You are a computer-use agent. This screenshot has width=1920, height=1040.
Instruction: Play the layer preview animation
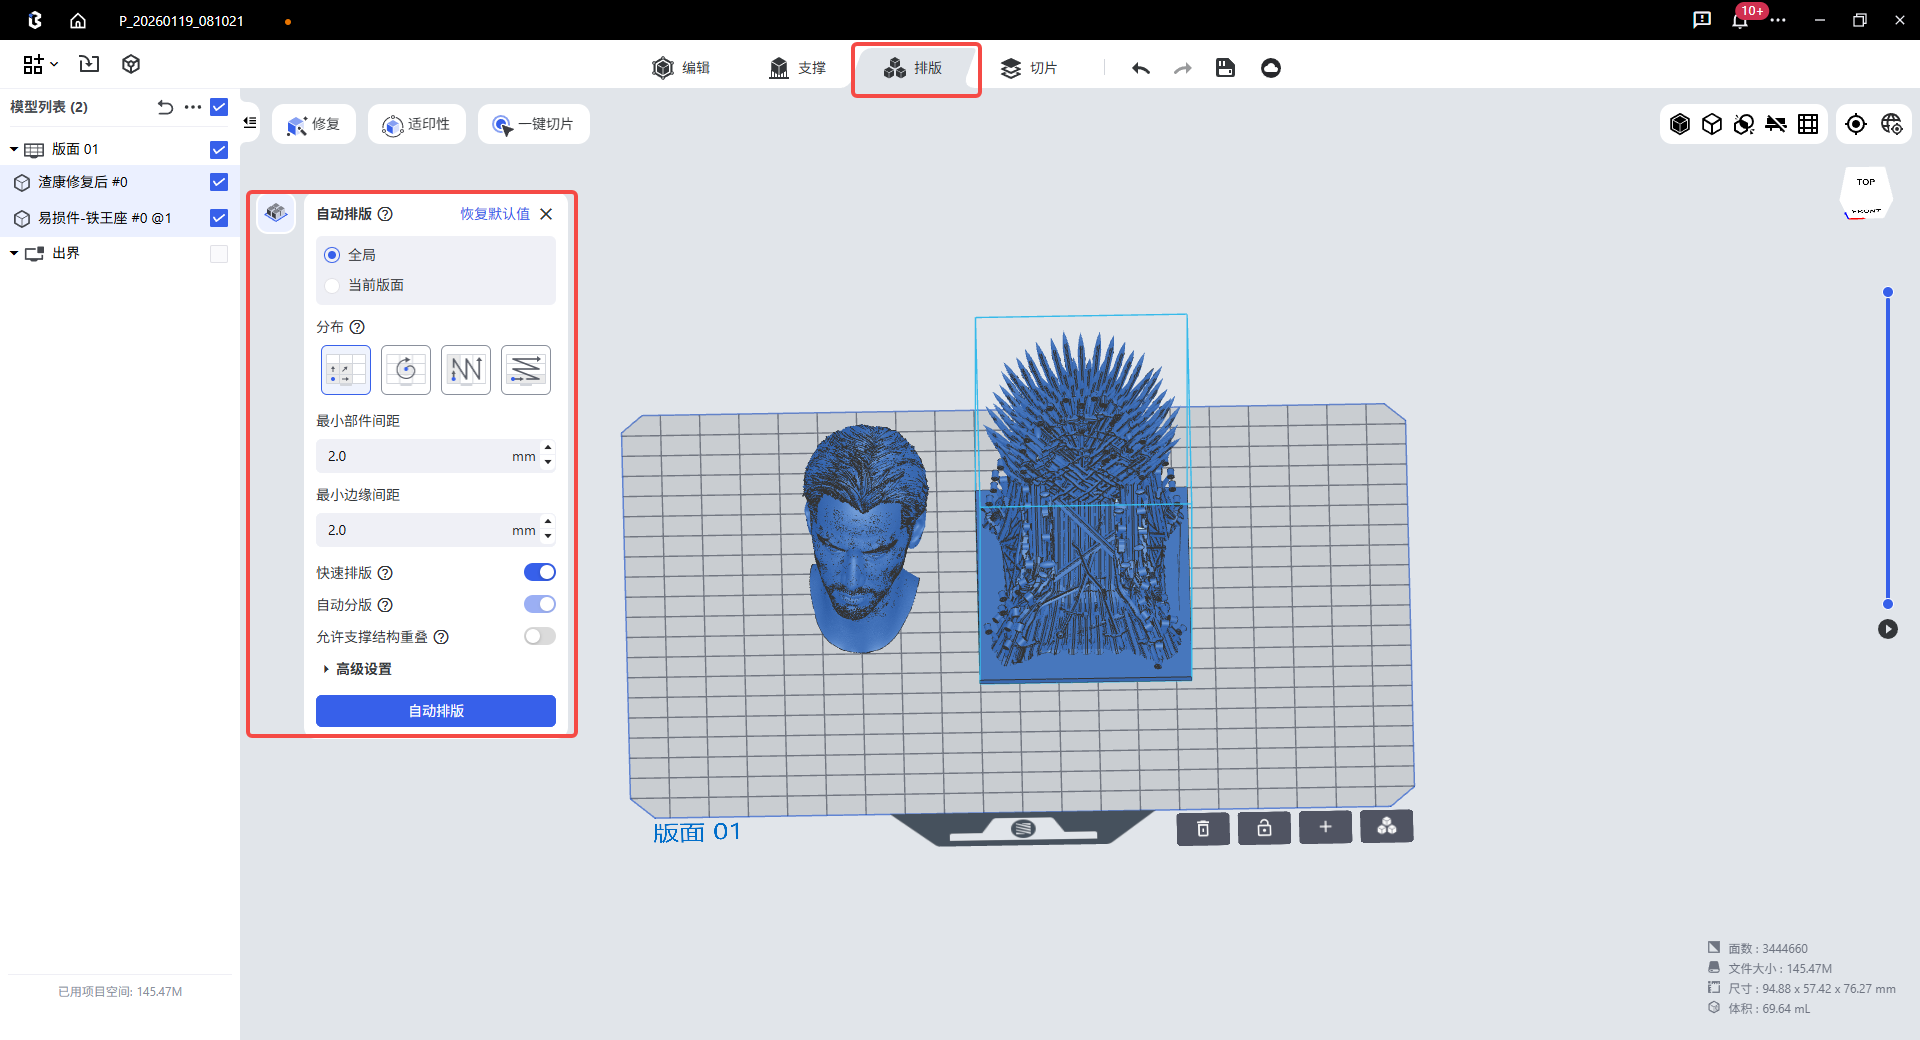point(1888,629)
